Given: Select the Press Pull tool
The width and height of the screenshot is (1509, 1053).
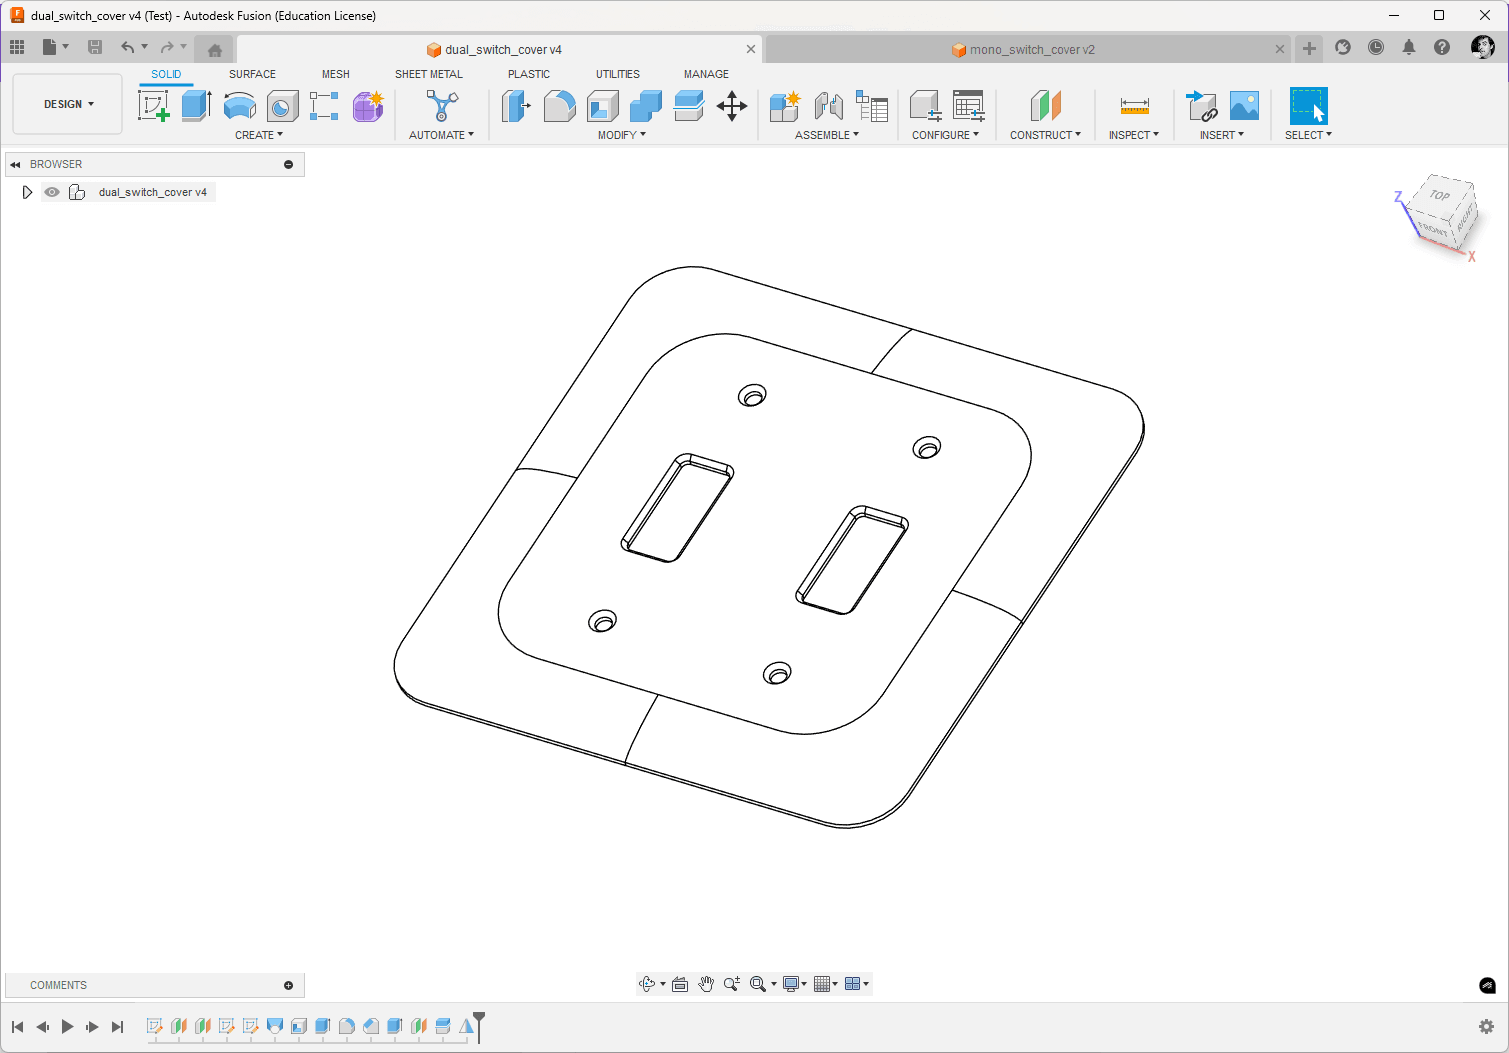Looking at the screenshot, I should click(516, 106).
